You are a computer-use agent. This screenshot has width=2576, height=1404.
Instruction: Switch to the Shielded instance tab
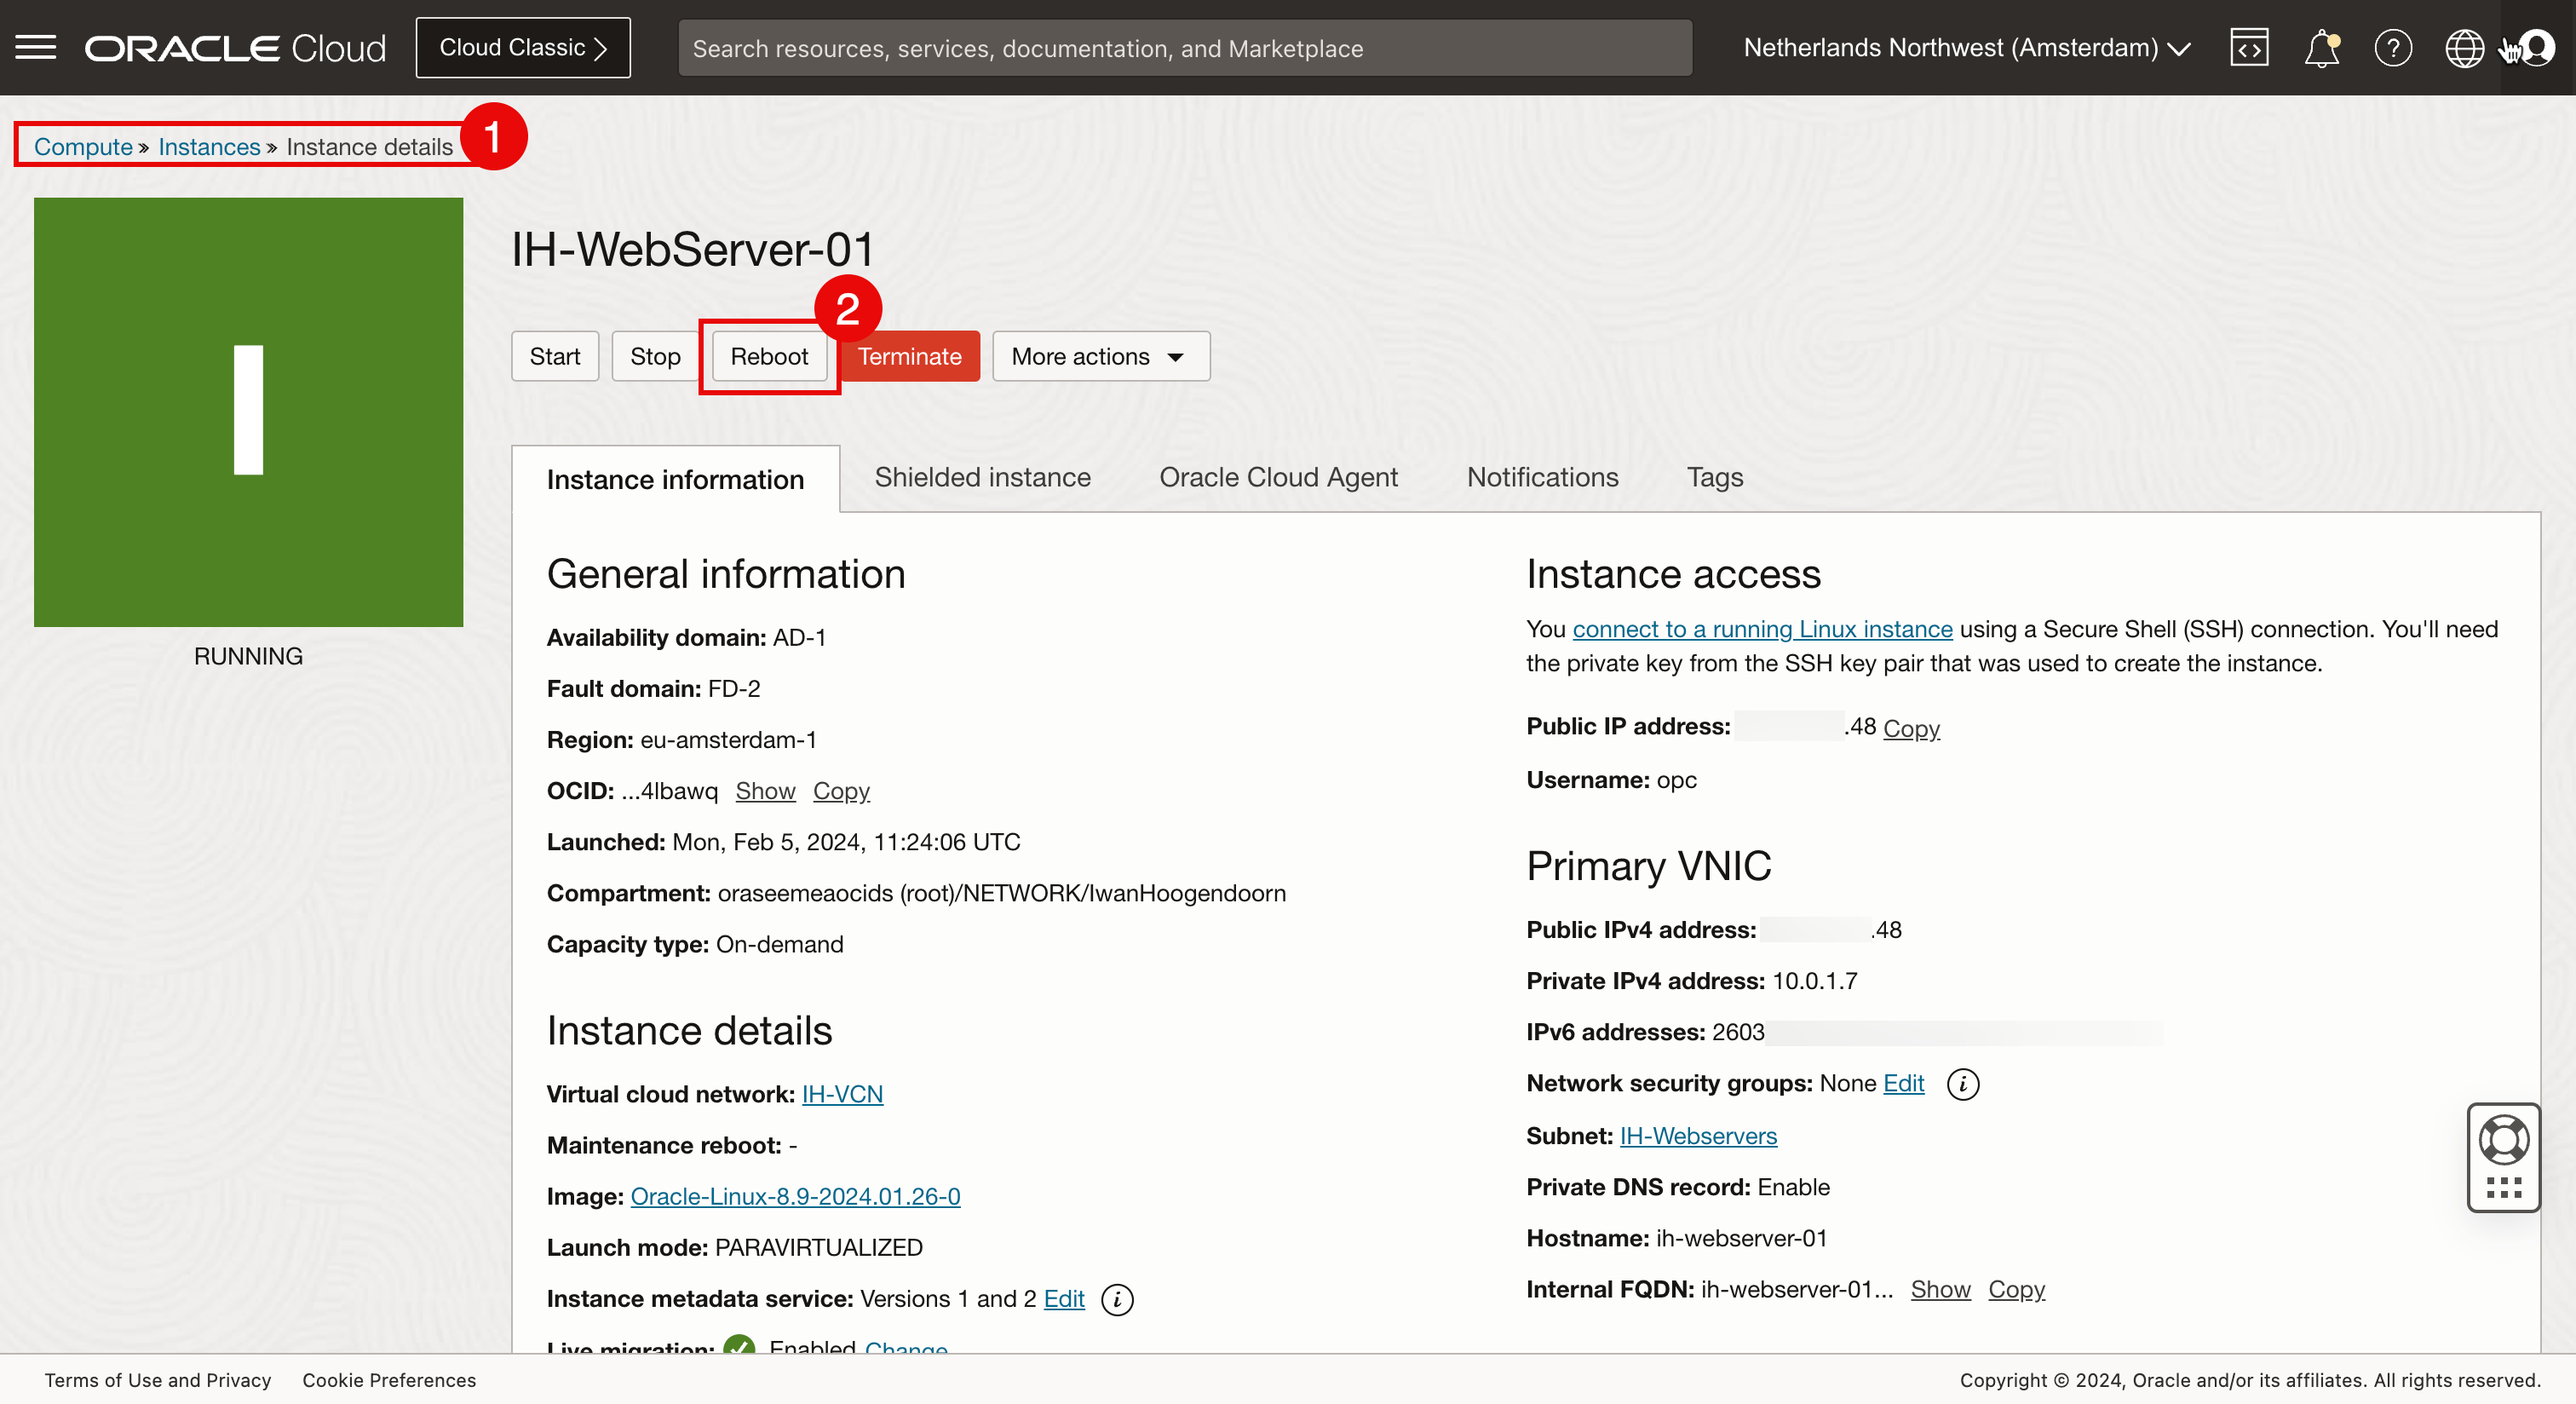[982, 477]
